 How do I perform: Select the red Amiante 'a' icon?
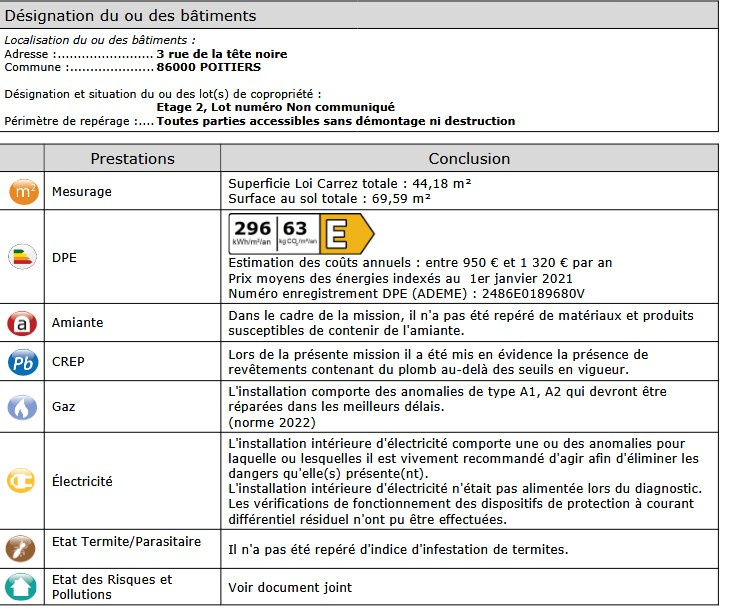click(23, 323)
